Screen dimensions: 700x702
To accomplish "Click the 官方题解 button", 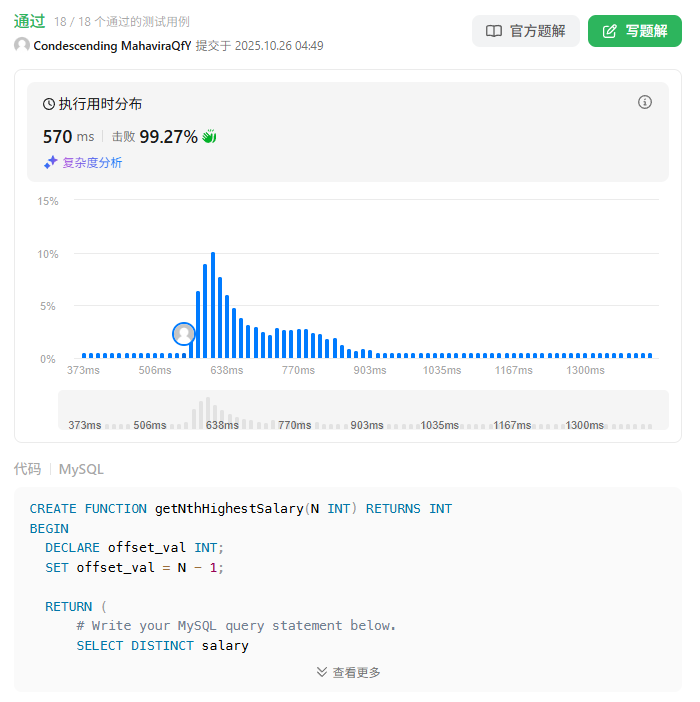I will point(526,31).
